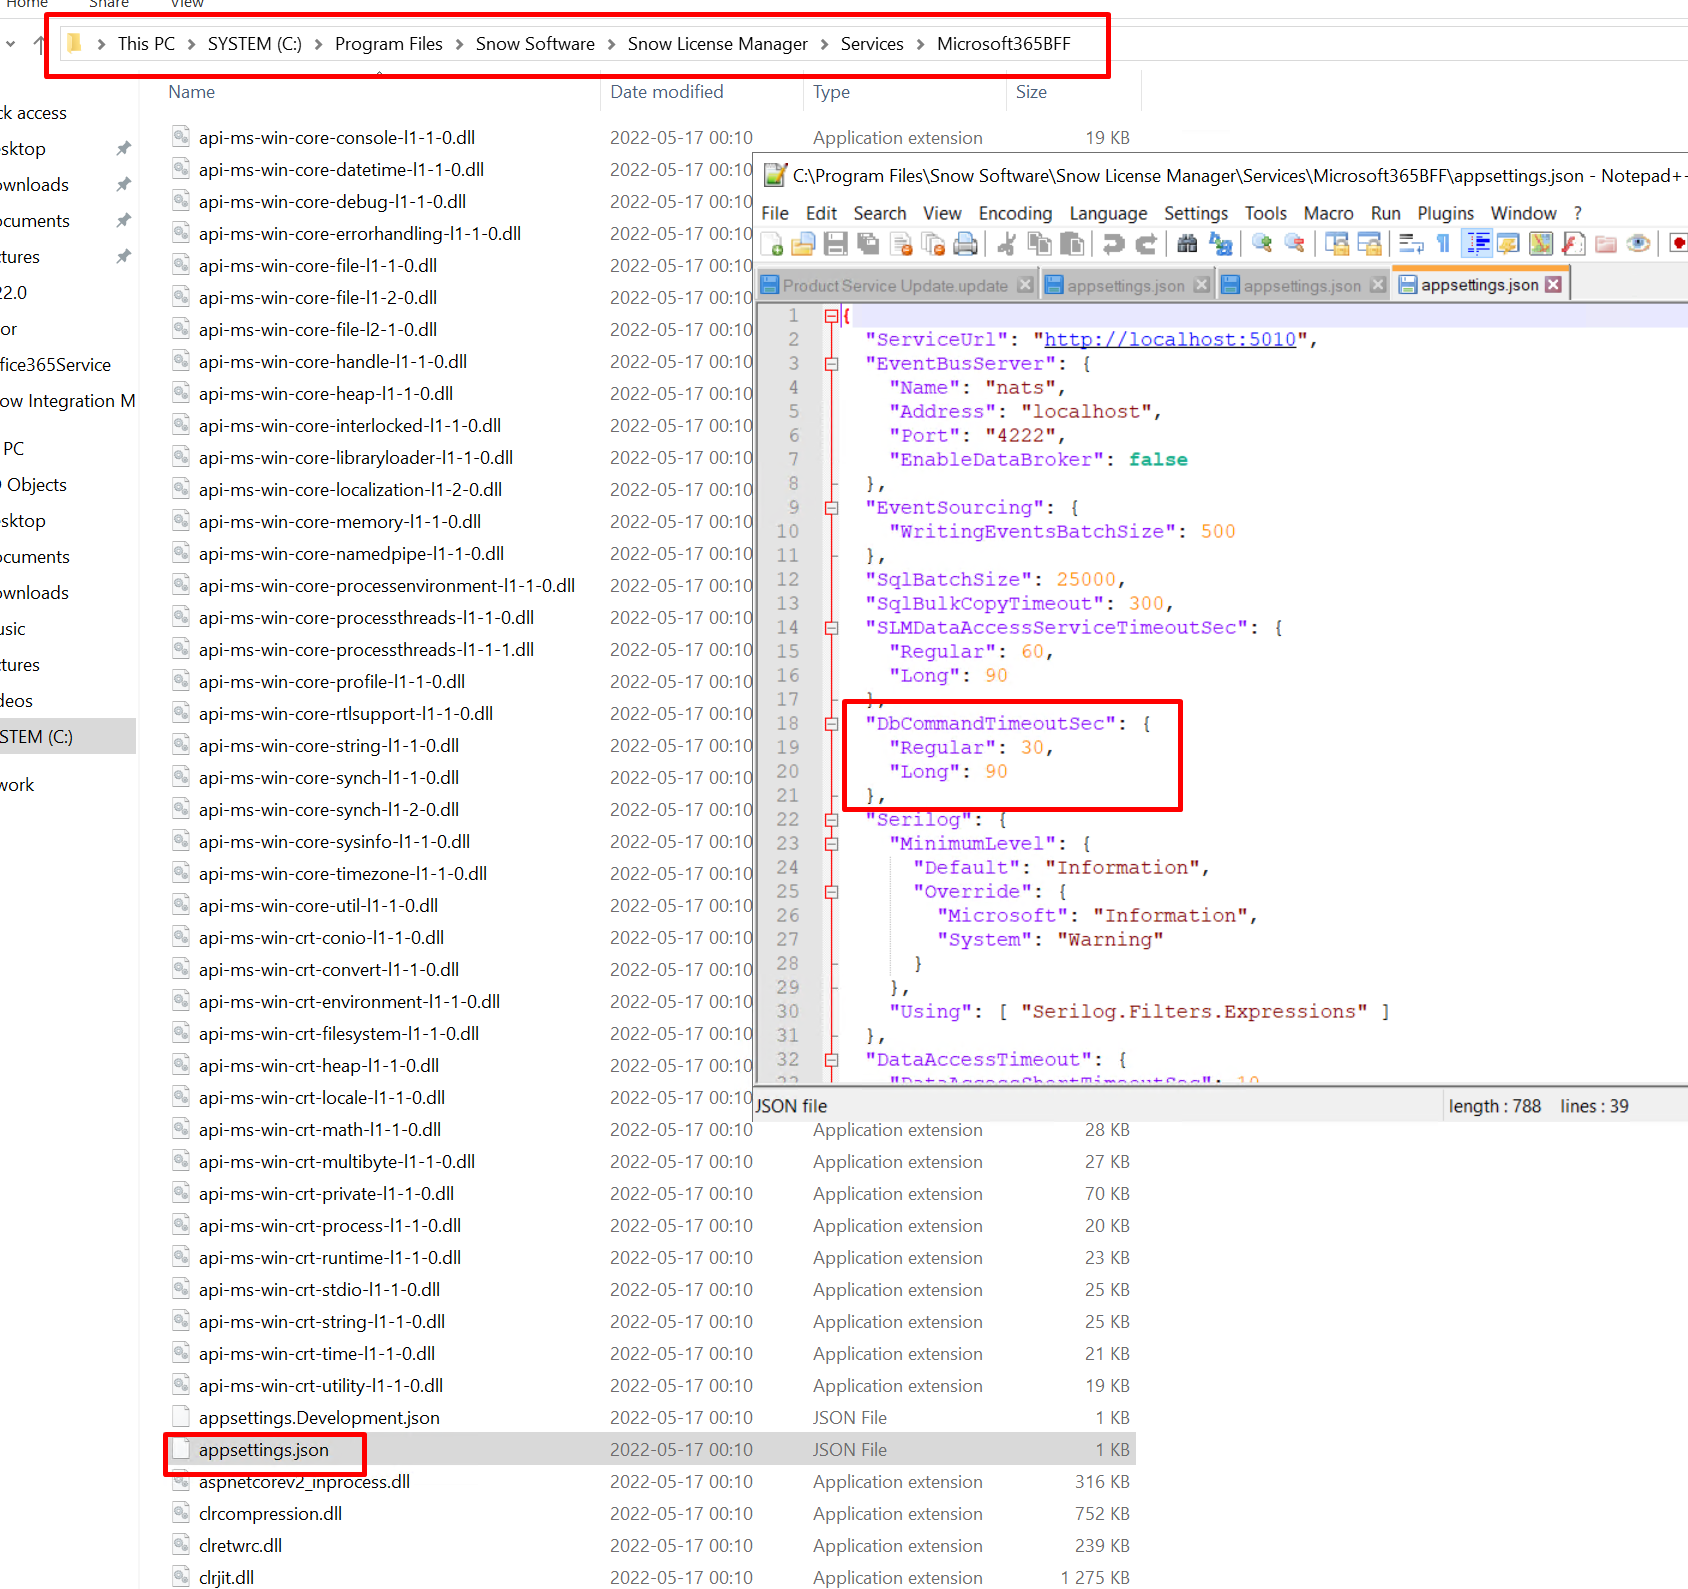The image size is (1688, 1589).
Task: Click the Synchronize Horizontal Scrolling icon
Action: [1369, 244]
